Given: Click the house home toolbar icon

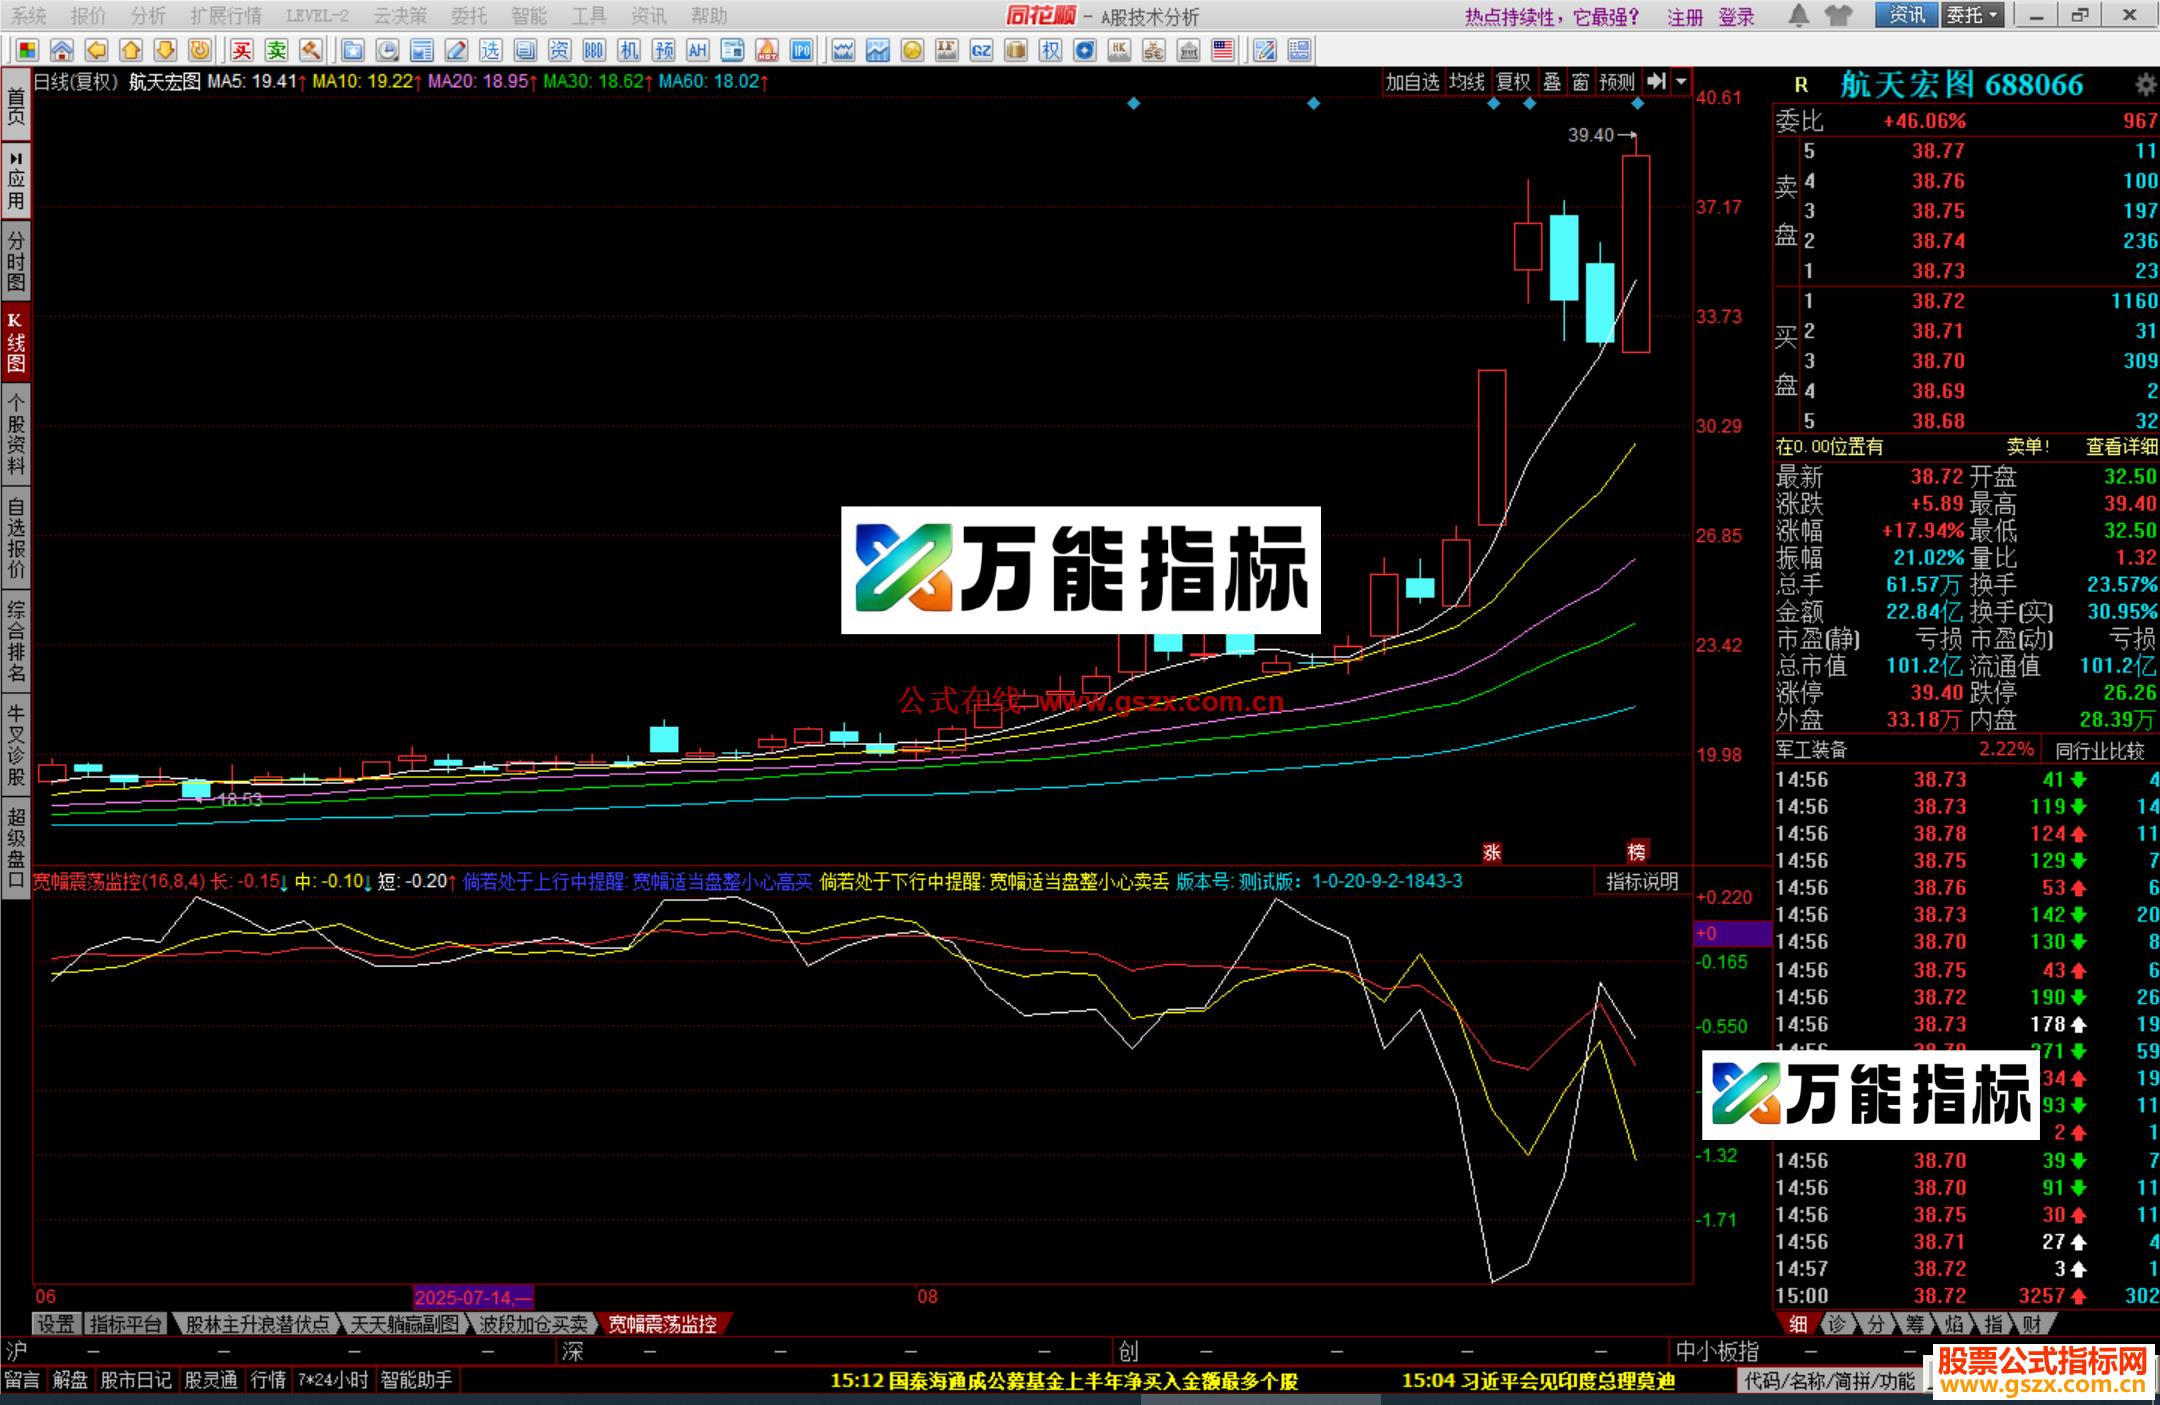Looking at the screenshot, I should pyautogui.click(x=62, y=50).
